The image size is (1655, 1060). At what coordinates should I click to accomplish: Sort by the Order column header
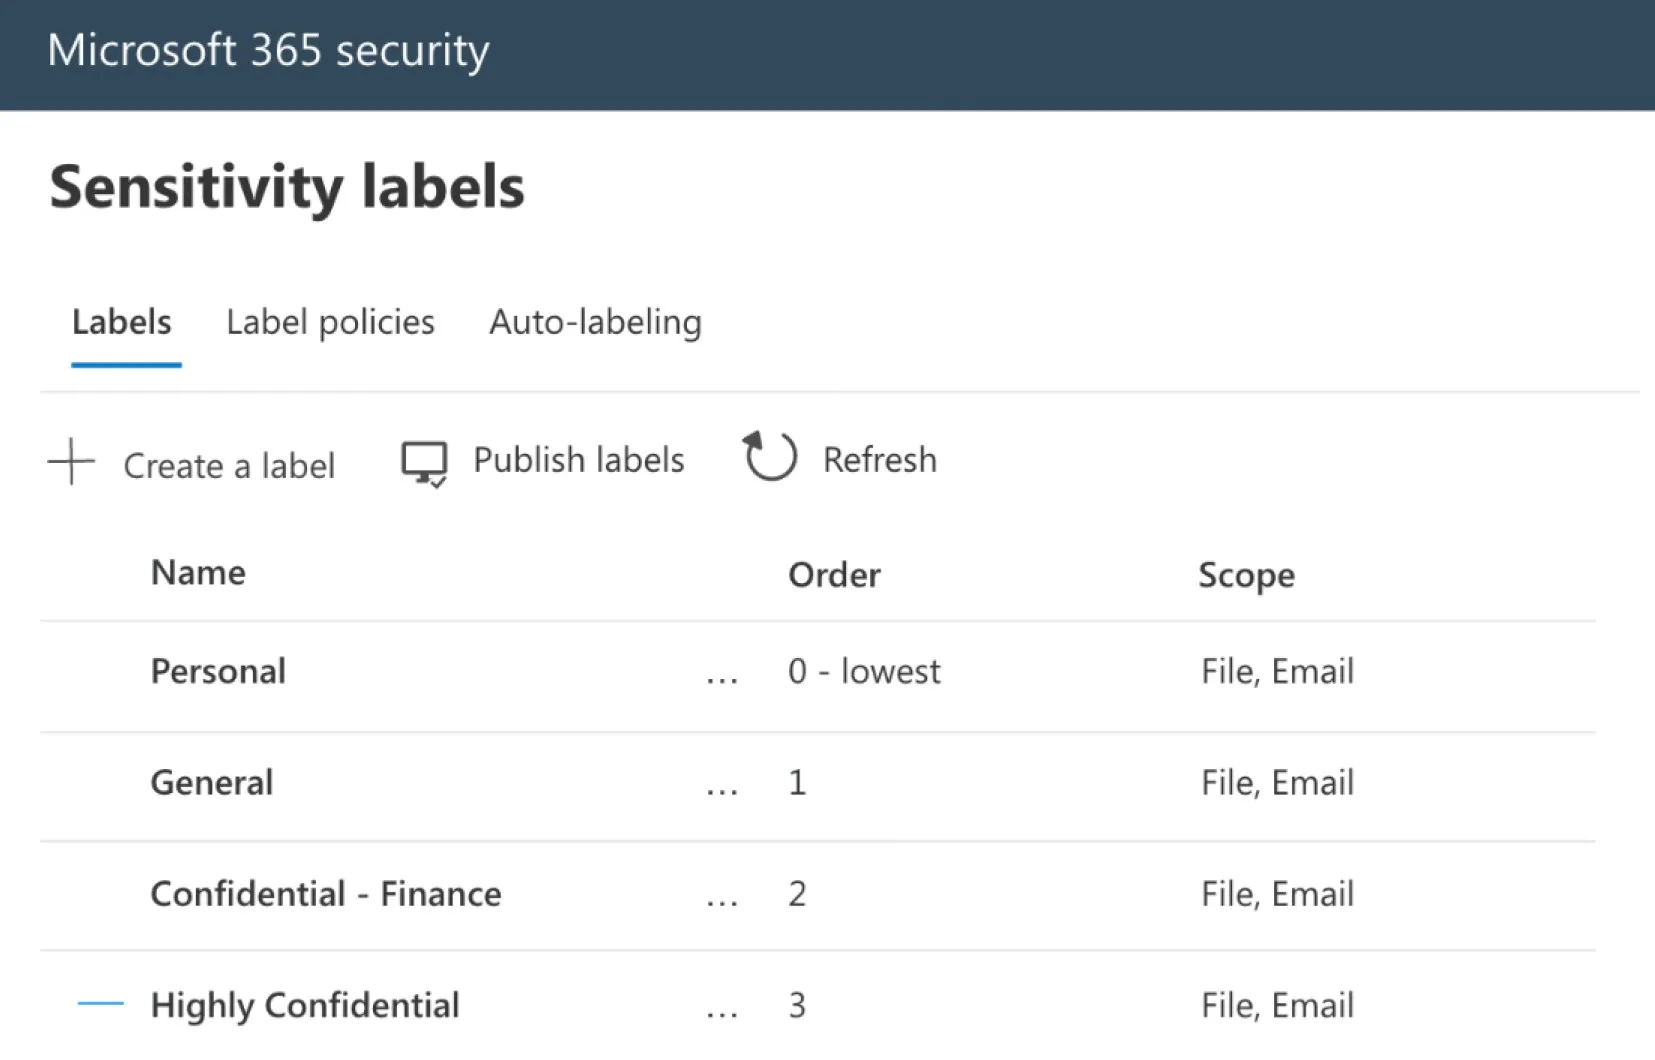click(x=834, y=575)
